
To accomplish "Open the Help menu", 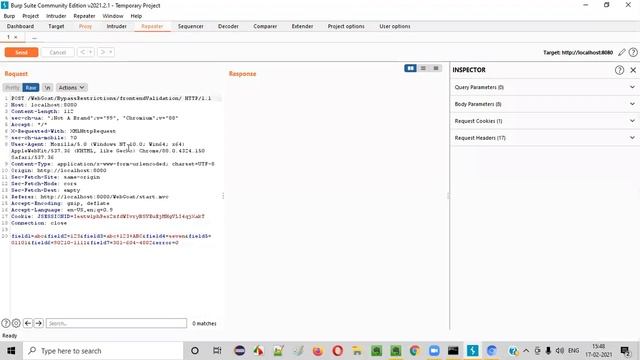I will click(136, 16).
